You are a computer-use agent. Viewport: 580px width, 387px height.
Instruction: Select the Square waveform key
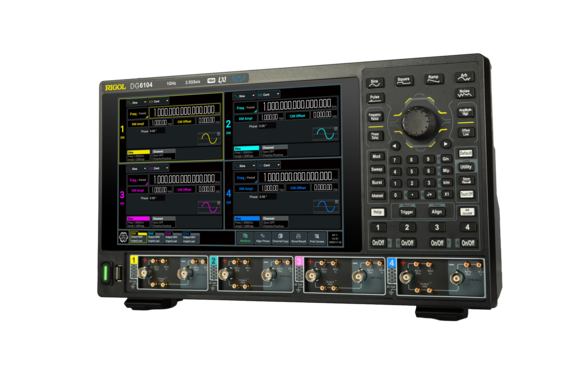[404, 81]
